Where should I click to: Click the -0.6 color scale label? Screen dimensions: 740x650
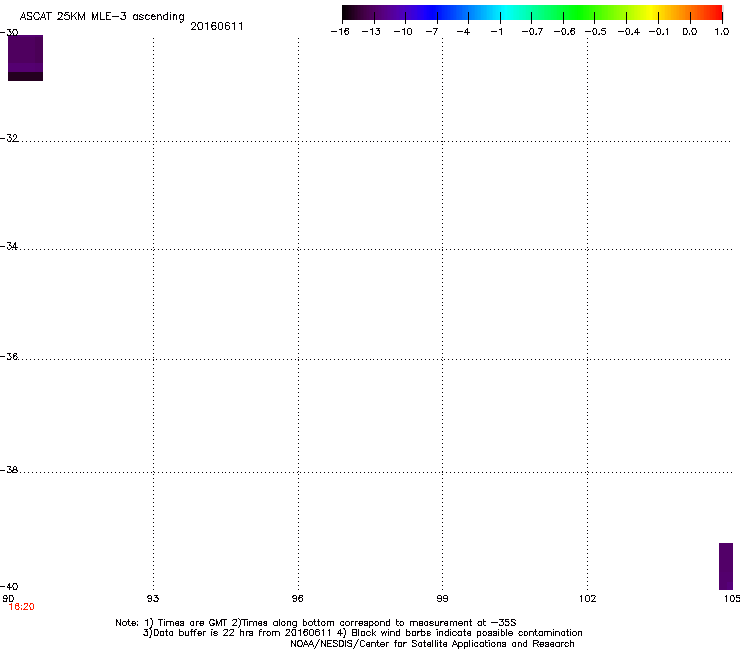[x=564, y=32]
